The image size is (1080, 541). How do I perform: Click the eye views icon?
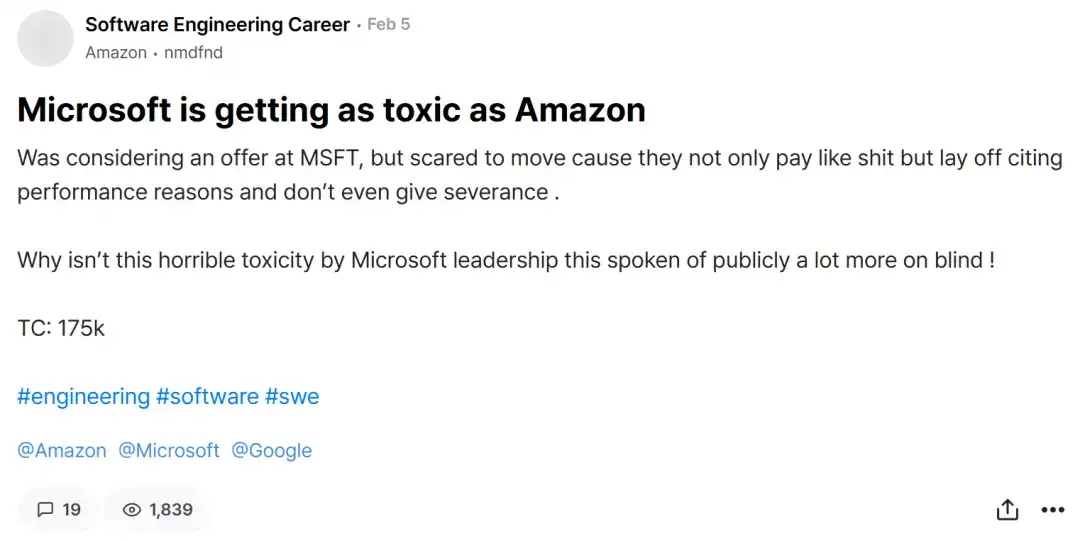(132, 510)
